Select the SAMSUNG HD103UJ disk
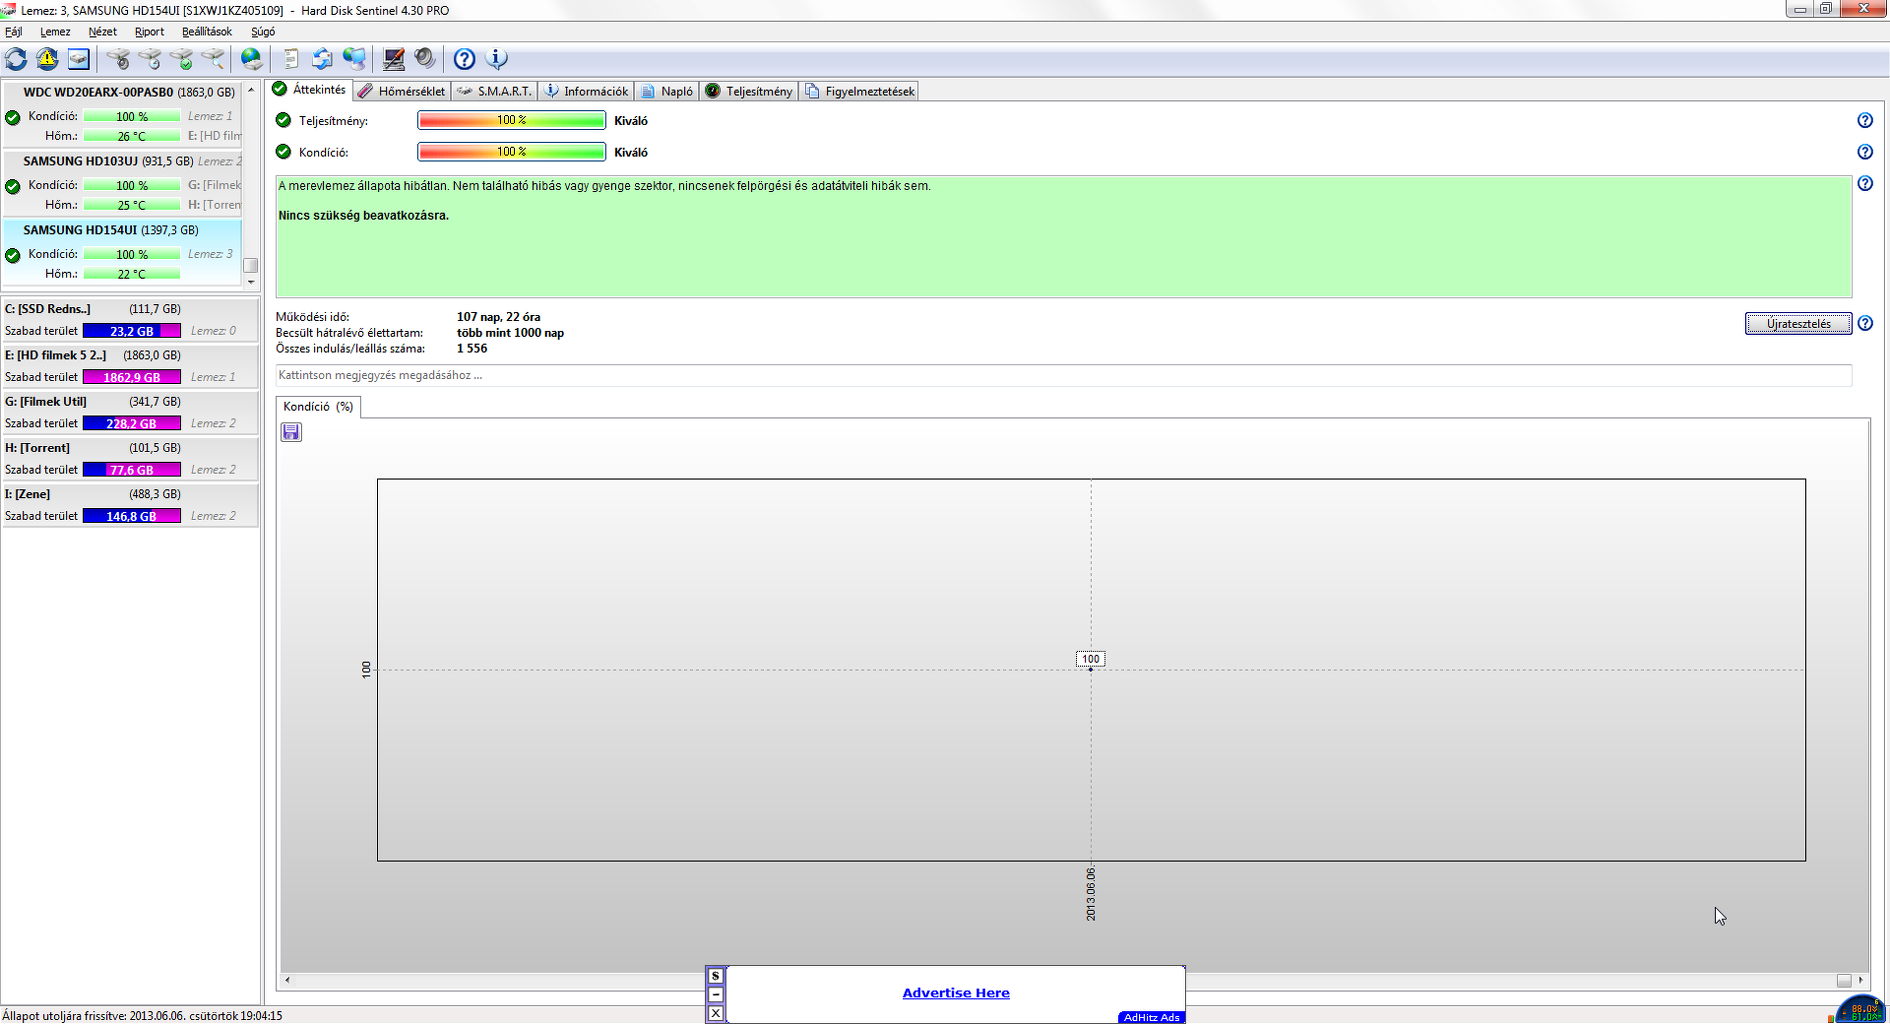 tap(122, 183)
